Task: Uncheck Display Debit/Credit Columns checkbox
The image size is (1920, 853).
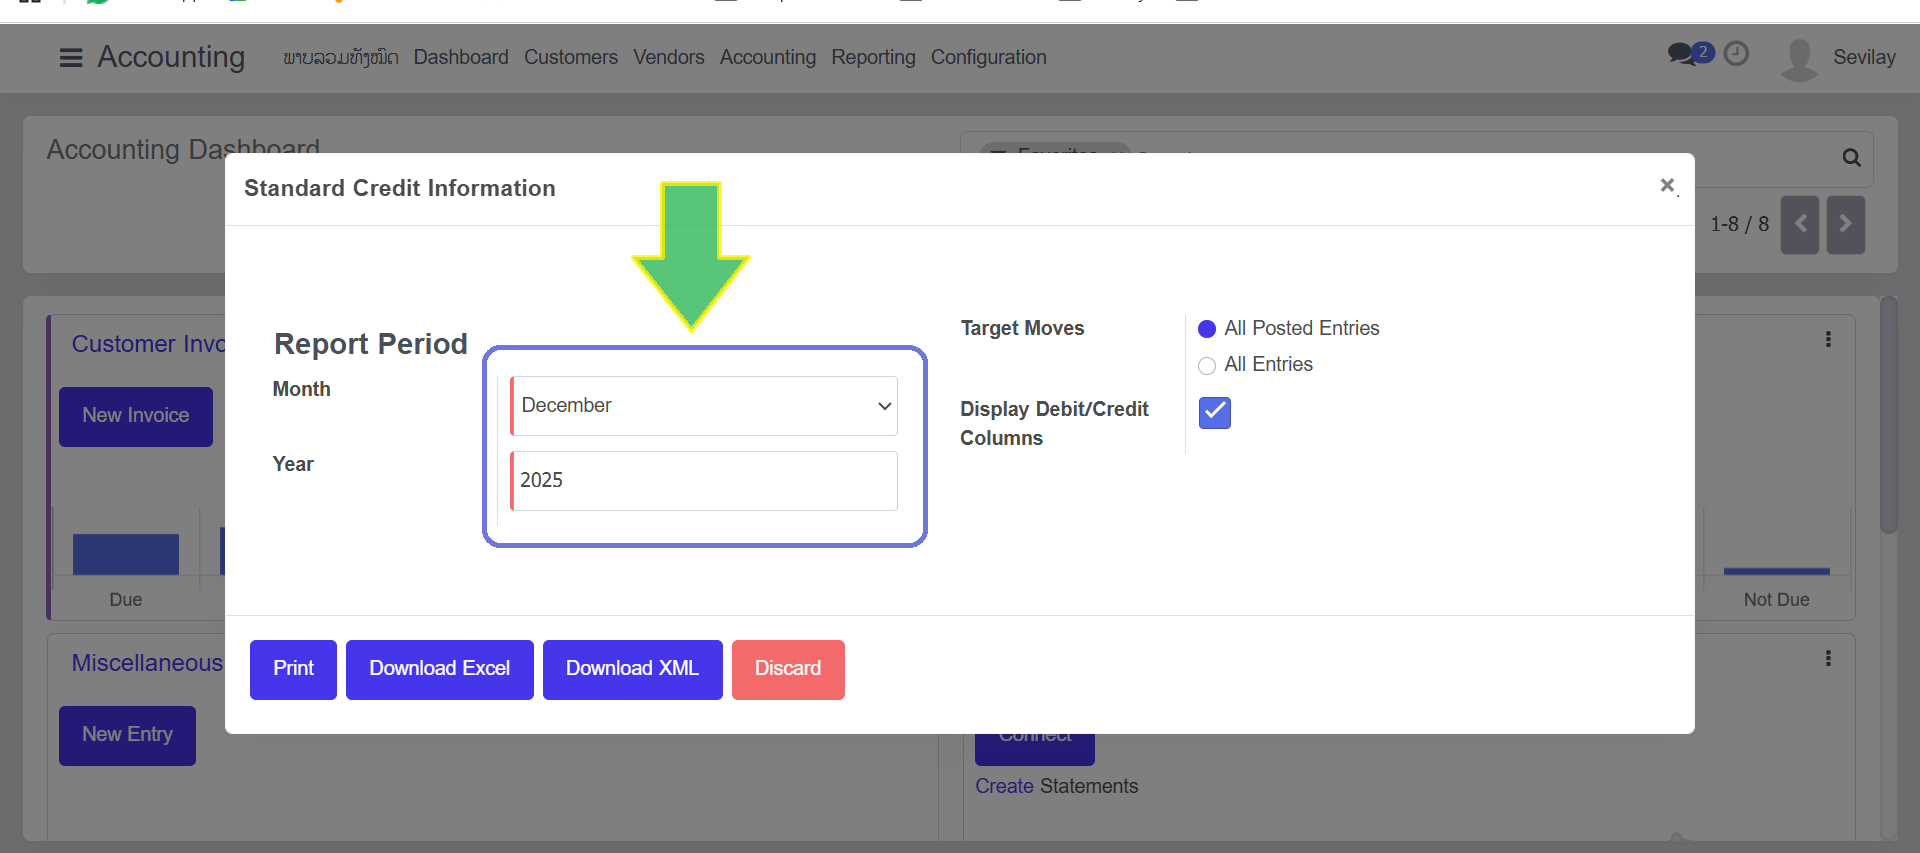Action: click(x=1214, y=412)
